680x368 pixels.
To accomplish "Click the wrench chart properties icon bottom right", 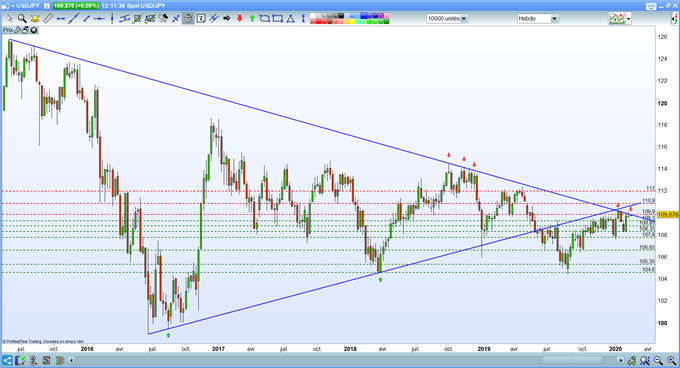I will point(631,360).
